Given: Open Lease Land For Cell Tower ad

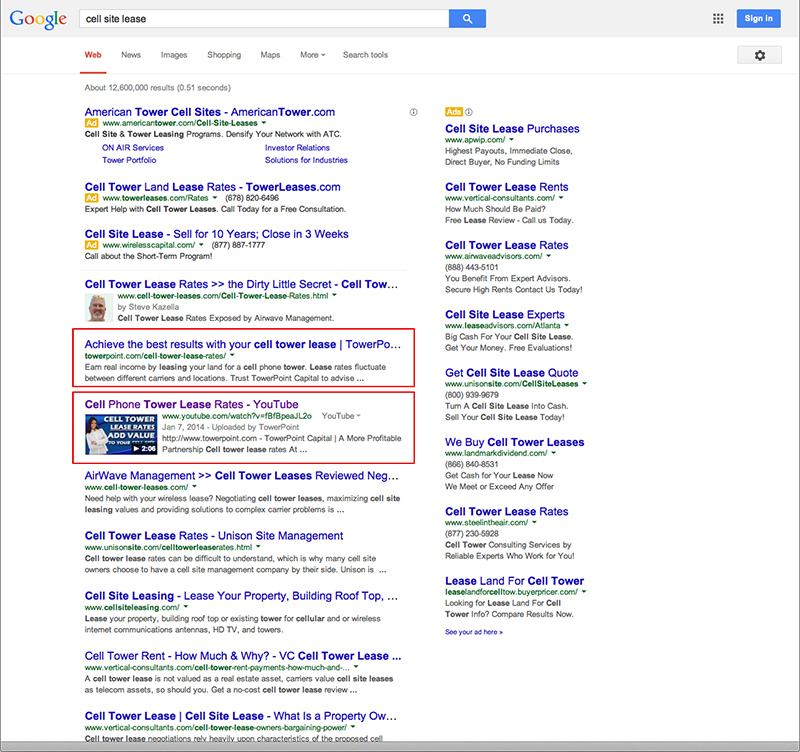Looking at the screenshot, I should tap(515, 581).
